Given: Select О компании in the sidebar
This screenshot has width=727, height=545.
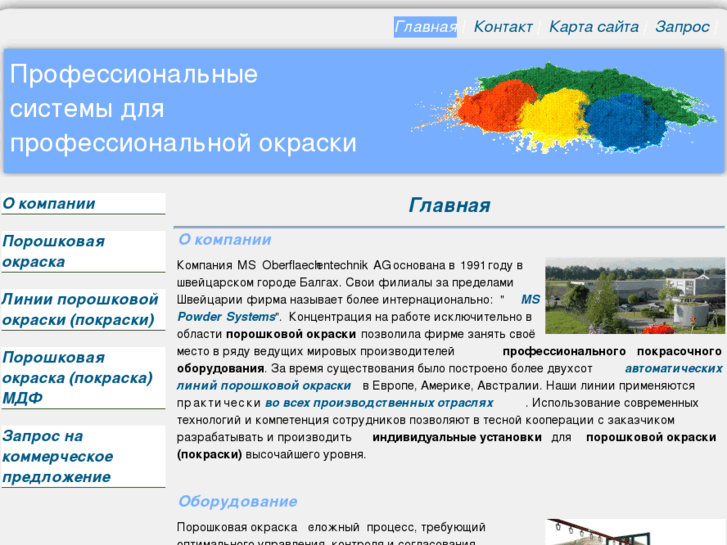Looking at the screenshot, I should pos(83,204).
